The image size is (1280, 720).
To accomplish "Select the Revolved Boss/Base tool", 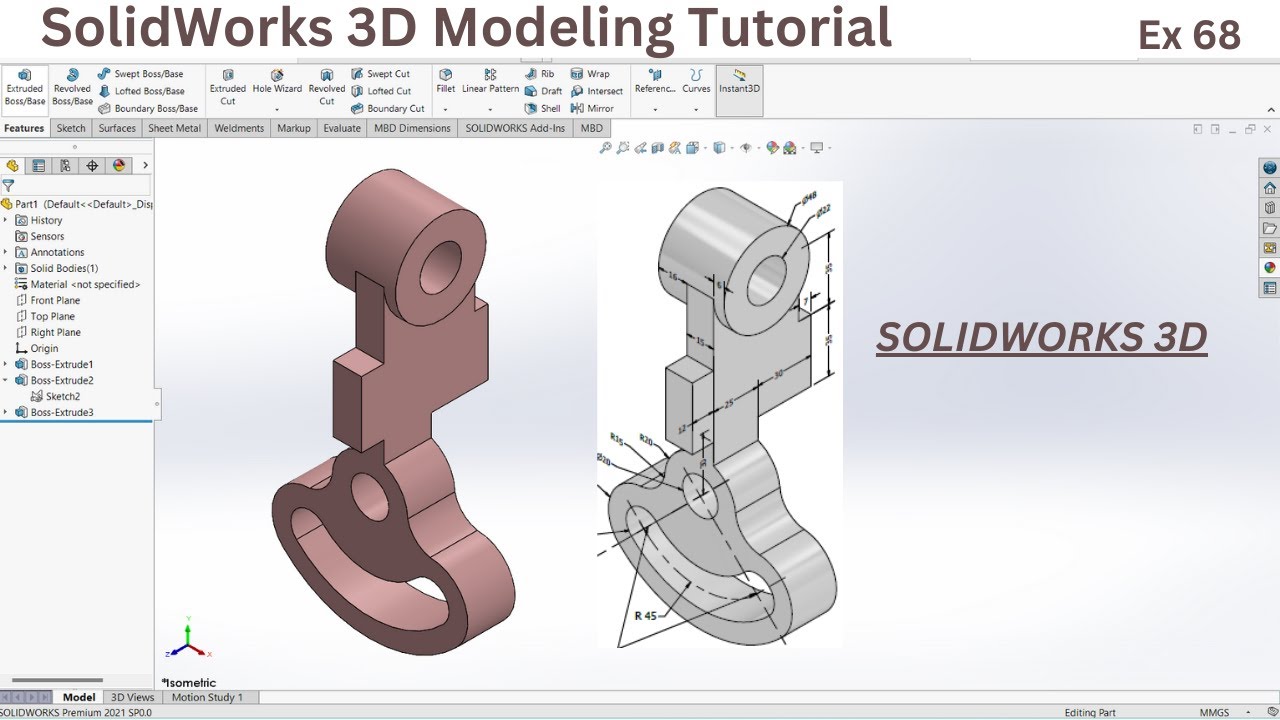I will click(72, 88).
